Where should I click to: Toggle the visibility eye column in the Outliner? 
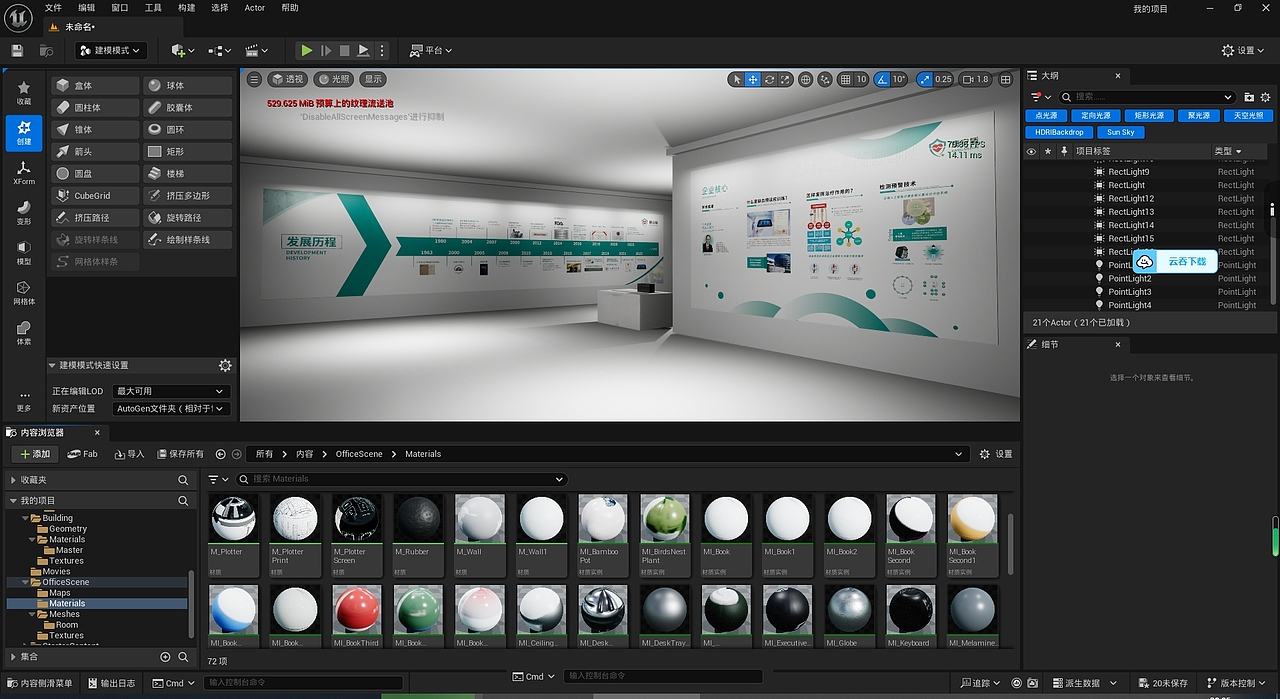(x=1030, y=151)
